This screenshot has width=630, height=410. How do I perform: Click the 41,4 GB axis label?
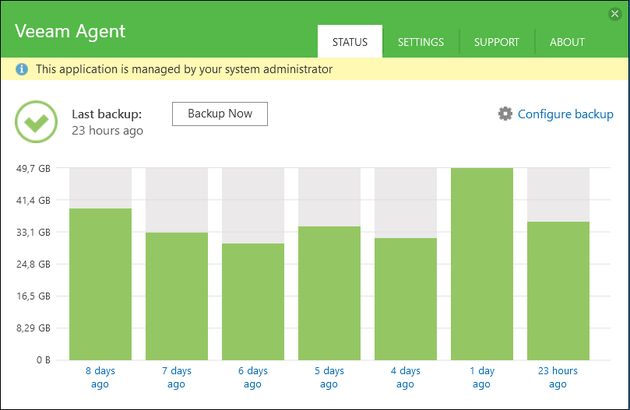coord(33,200)
